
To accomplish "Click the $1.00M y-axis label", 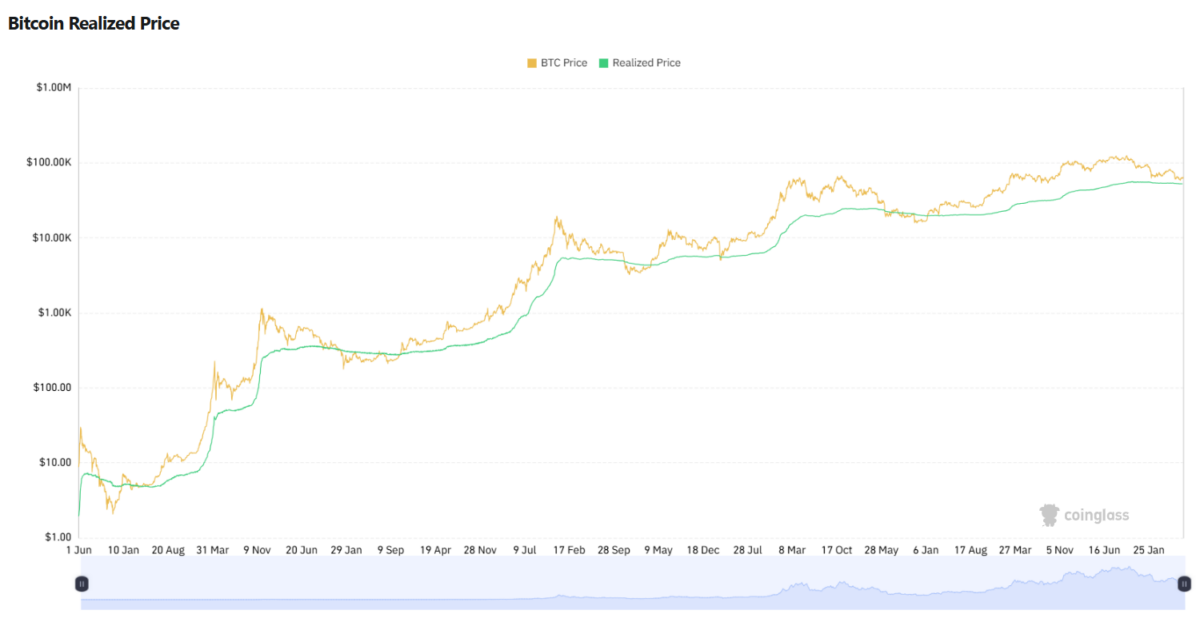I will [54, 88].
